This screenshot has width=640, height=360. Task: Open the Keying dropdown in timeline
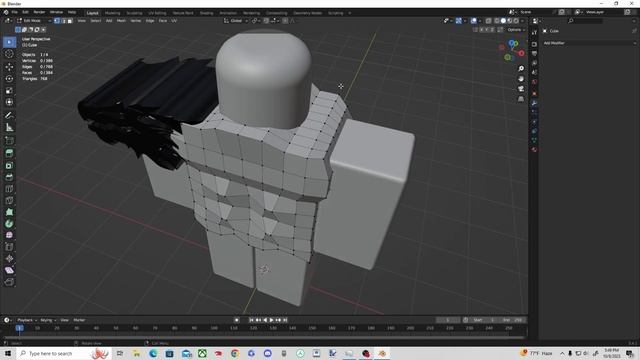(48, 320)
